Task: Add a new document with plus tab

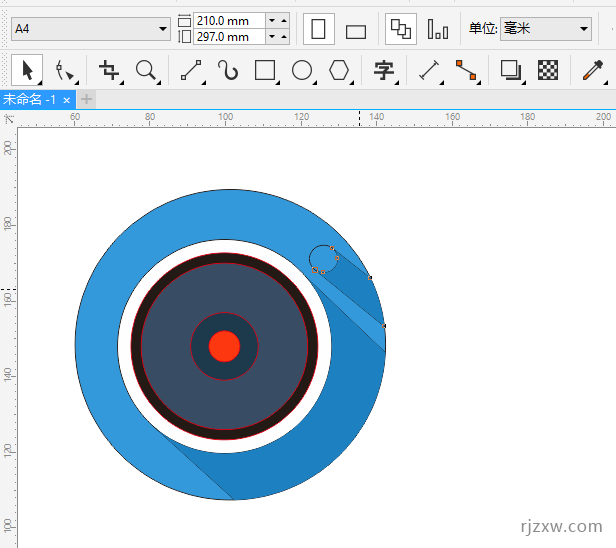Action: (87, 100)
